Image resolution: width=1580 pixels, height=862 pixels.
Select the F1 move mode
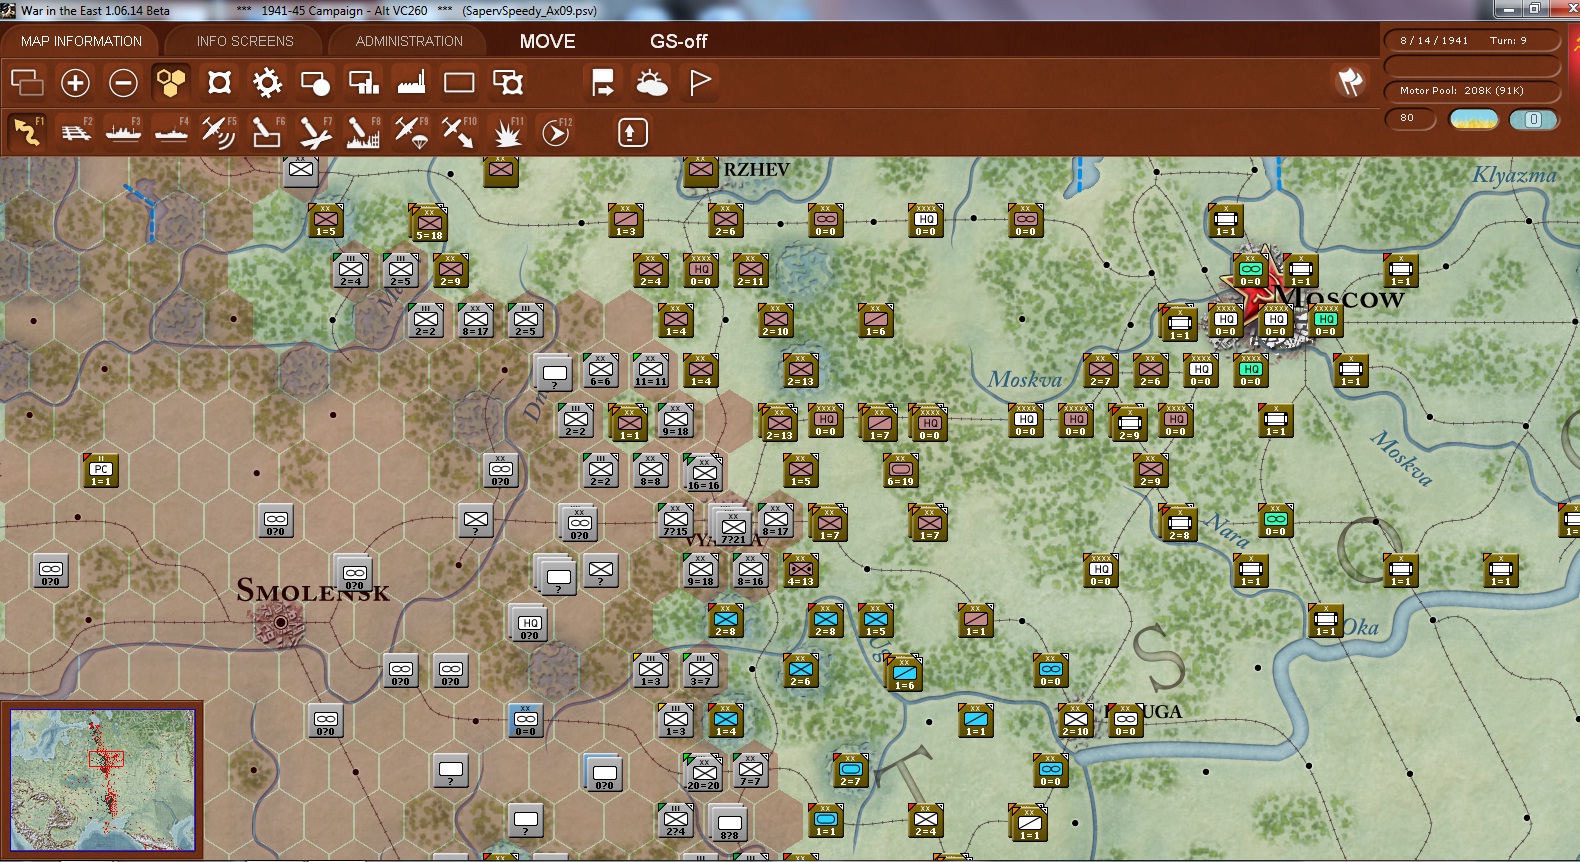pos(27,132)
